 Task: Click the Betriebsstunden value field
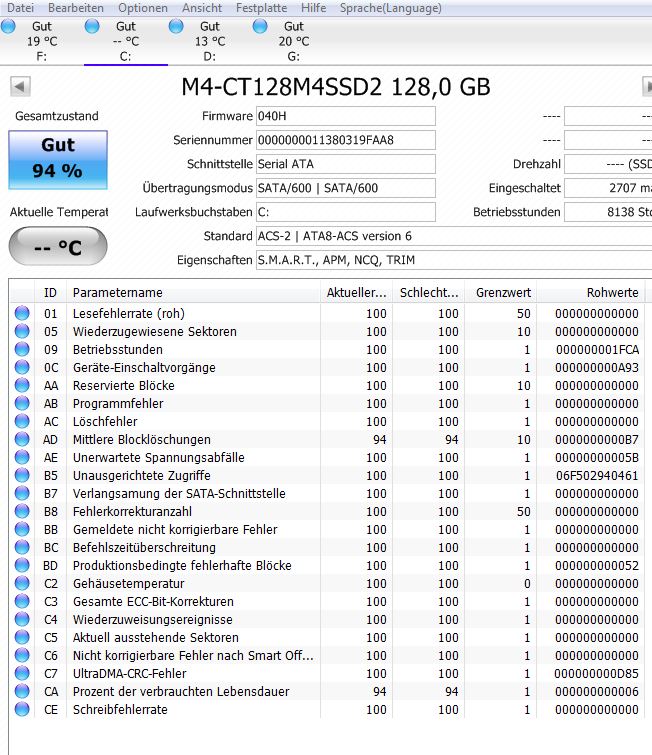point(608,212)
